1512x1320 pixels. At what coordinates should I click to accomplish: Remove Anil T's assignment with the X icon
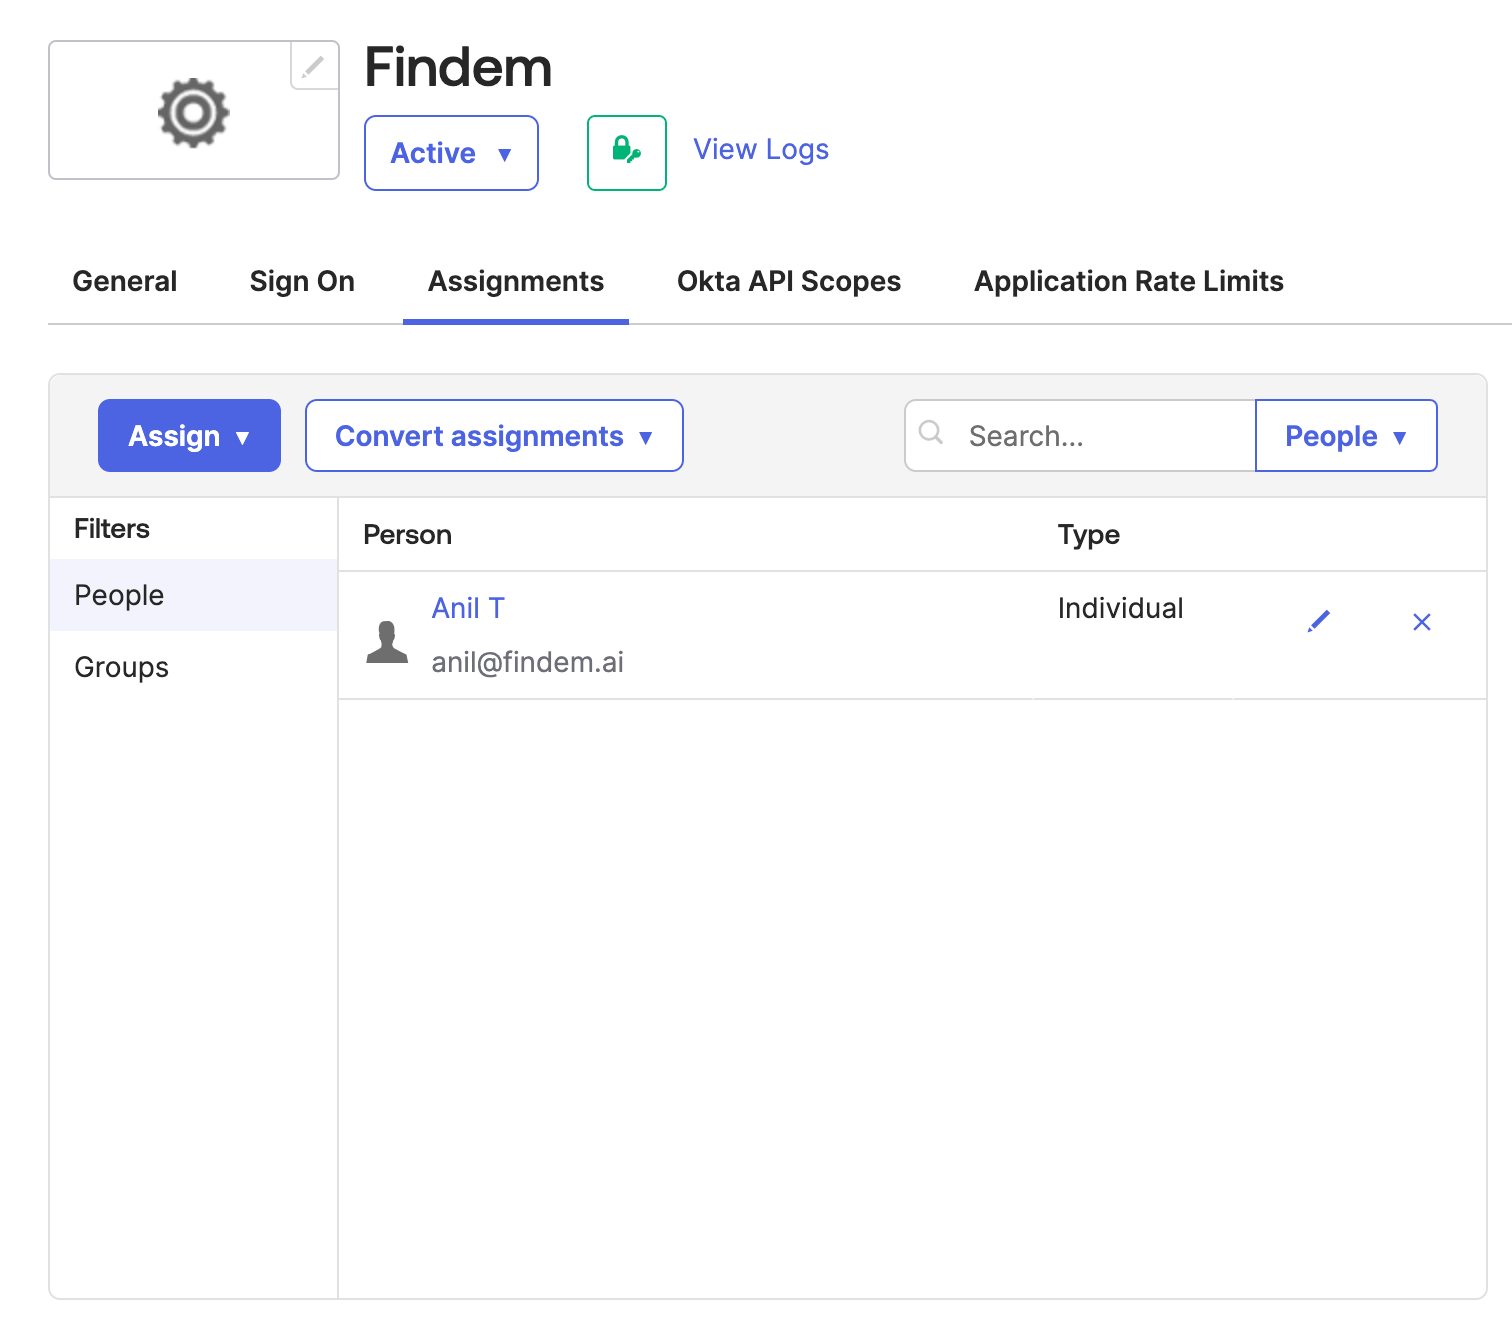tap(1422, 622)
